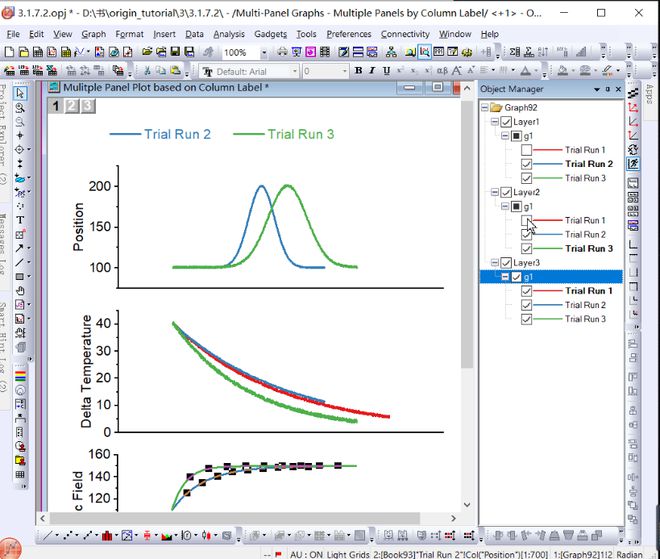This screenshot has width=660, height=559.
Task: Click the Save Project floppy icon
Action: point(175,52)
